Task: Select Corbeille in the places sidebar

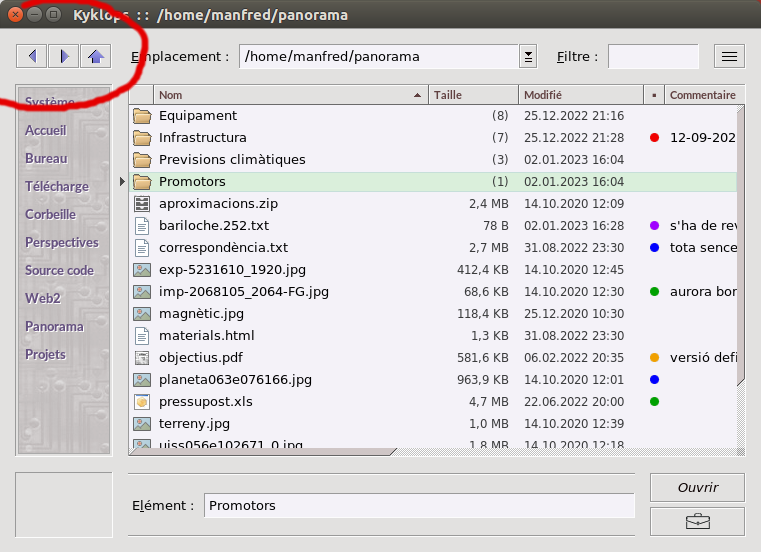Action: [x=50, y=215]
